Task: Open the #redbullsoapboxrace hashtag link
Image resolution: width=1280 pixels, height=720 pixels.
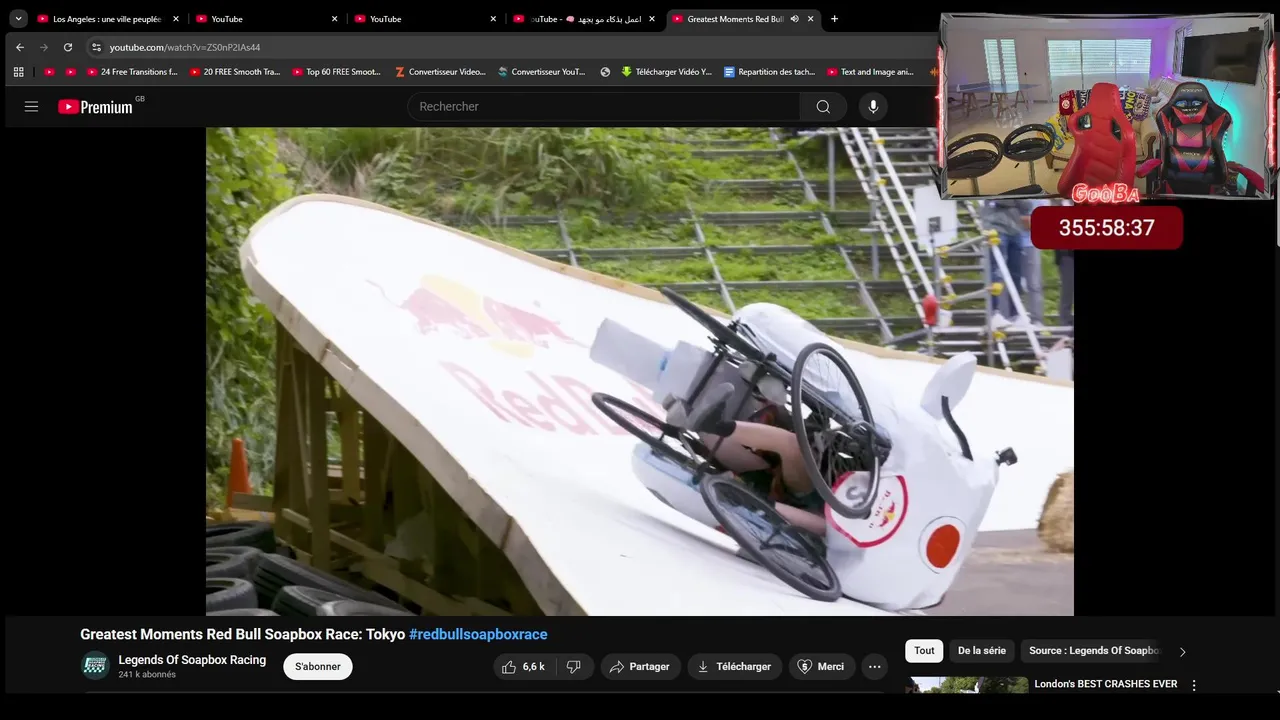Action: pyautogui.click(x=478, y=635)
